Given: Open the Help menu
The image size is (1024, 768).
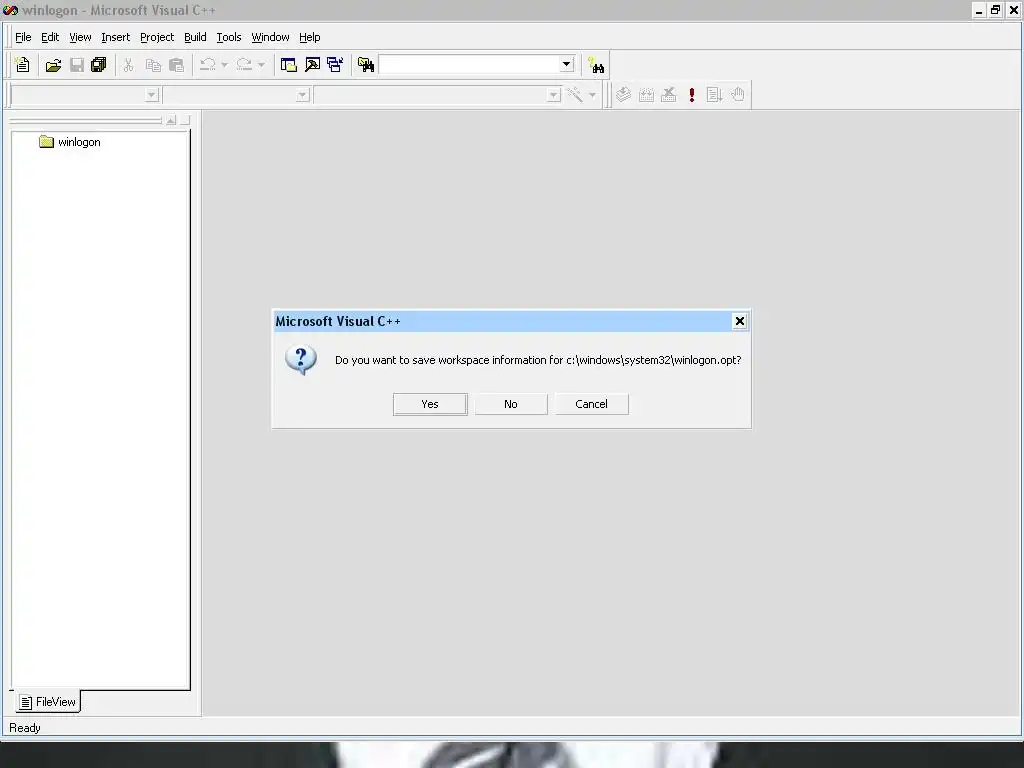Looking at the screenshot, I should (x=310, y=37).
